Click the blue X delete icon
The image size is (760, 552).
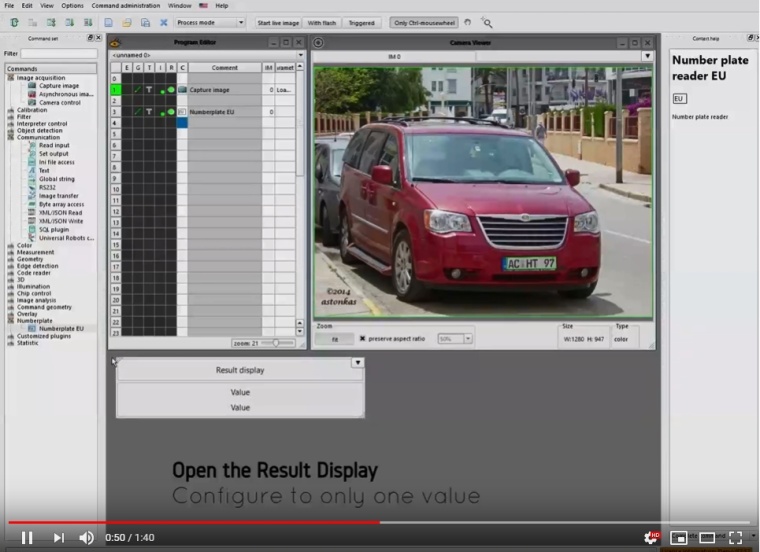click(163, 22)
